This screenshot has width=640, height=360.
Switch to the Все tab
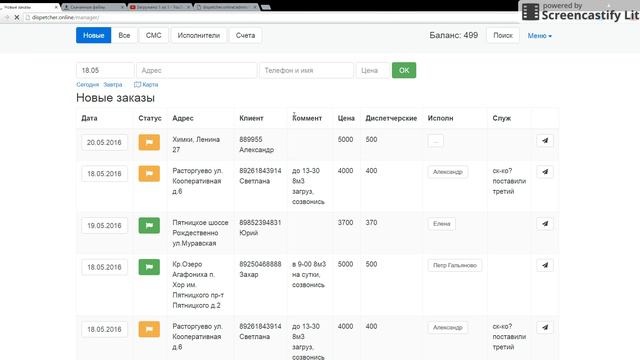[x=124, y=36]
